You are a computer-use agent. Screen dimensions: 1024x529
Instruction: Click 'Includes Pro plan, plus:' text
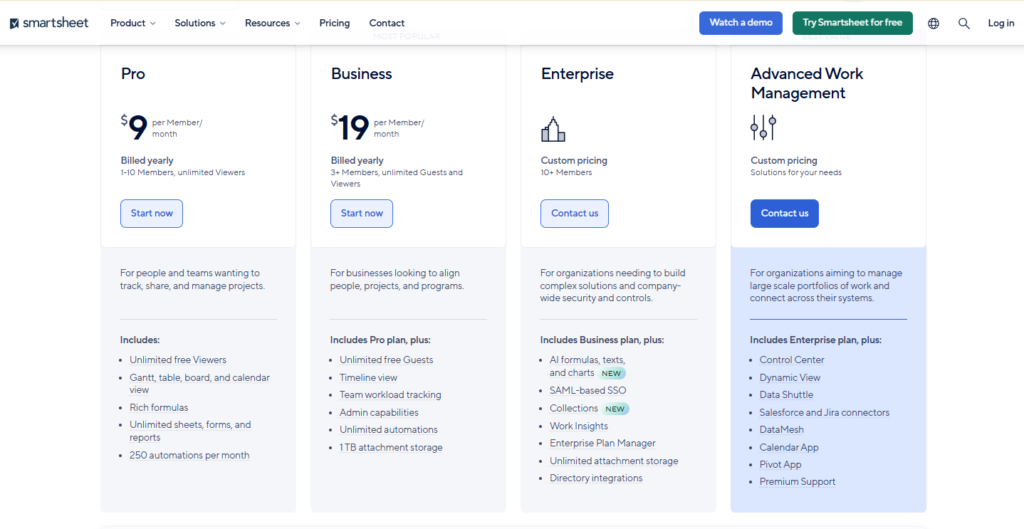point(381,340)
